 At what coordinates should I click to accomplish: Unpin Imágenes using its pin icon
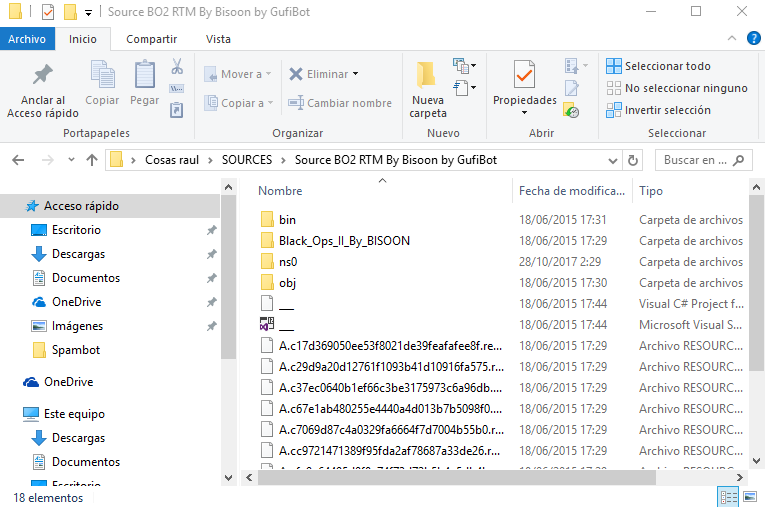[211, 326]
